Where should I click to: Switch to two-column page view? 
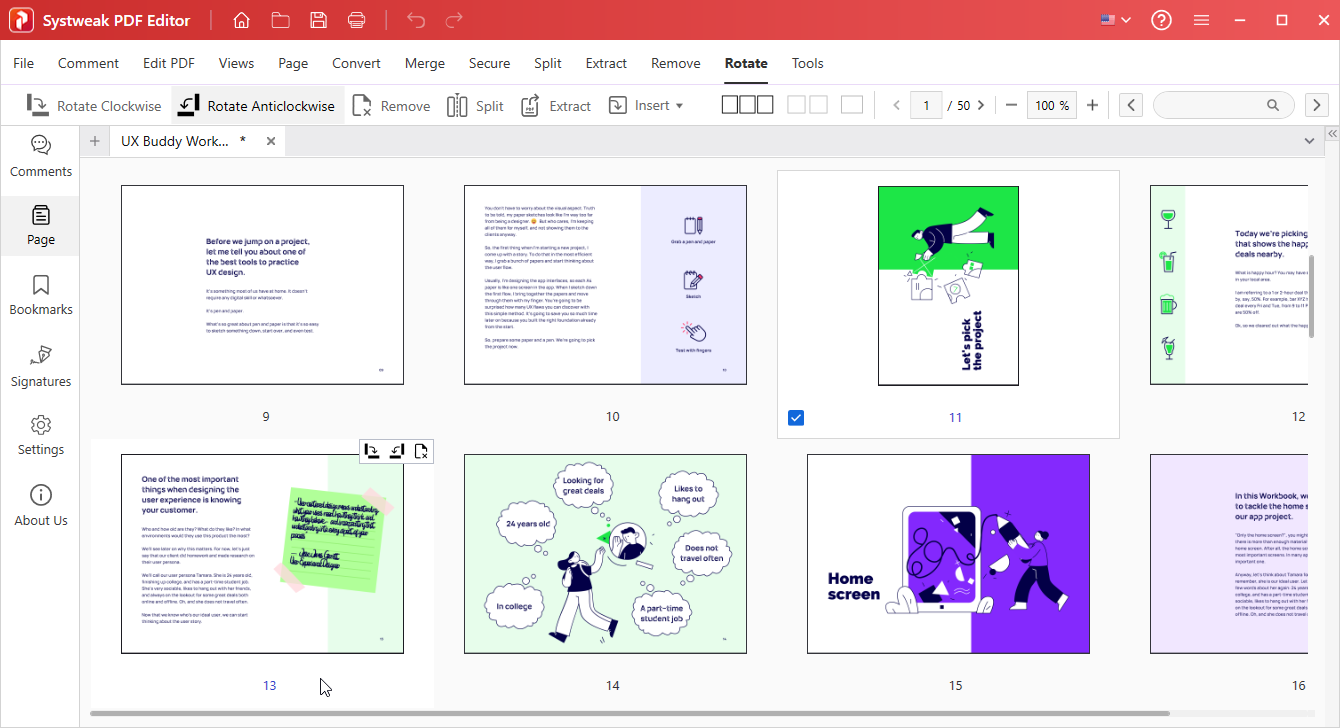807,105
